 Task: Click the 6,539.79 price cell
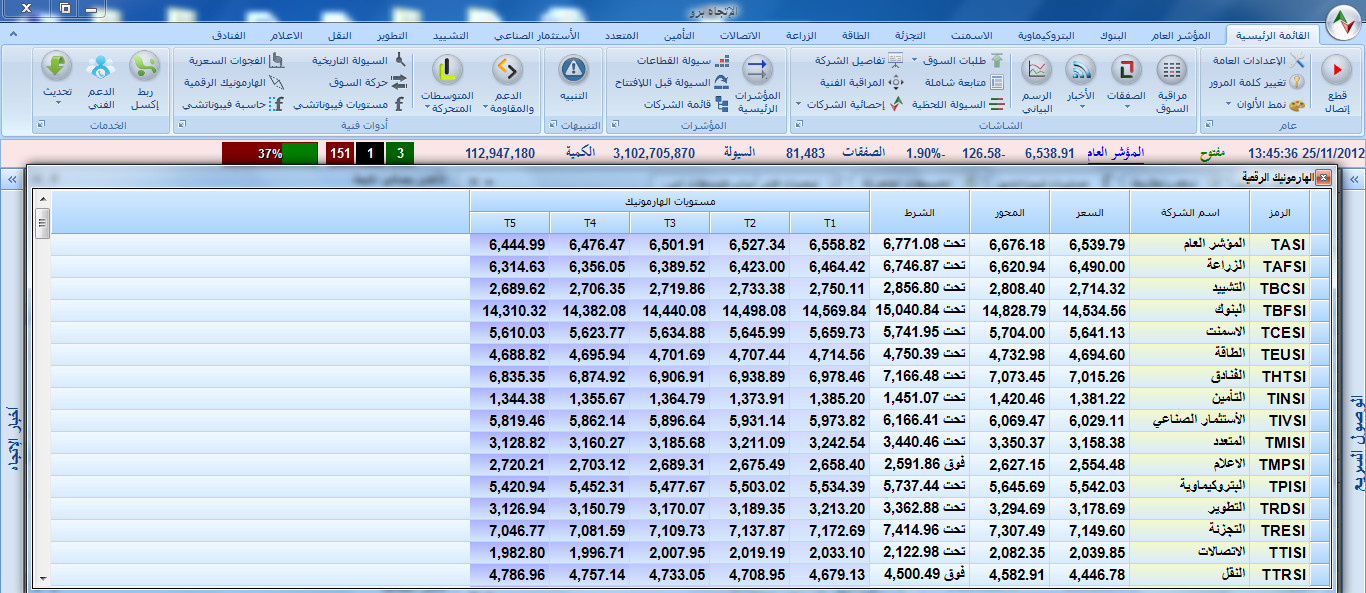(x=1089, y=244)
